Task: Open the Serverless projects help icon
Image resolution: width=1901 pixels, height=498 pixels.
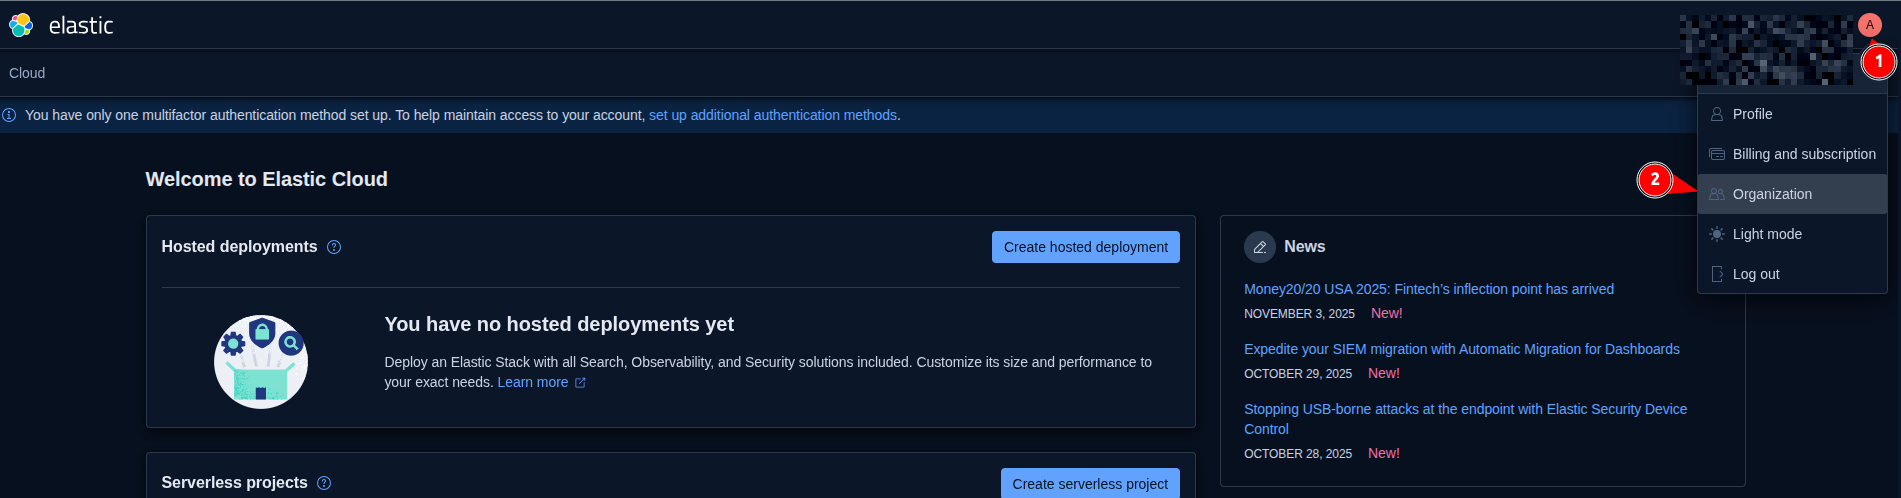Action: click(324, 483)
